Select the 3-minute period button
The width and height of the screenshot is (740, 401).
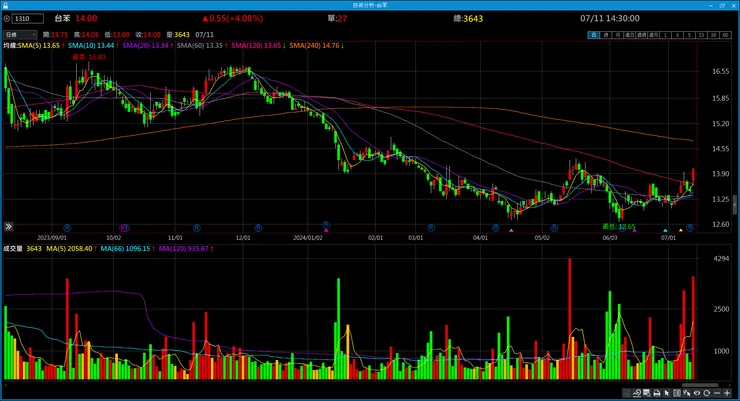point(678,35)
